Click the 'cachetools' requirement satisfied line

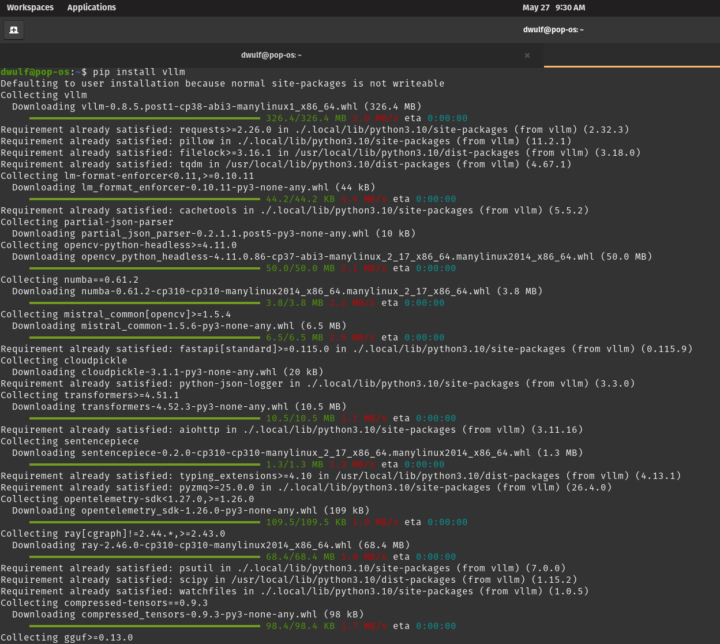coord(294,210)
